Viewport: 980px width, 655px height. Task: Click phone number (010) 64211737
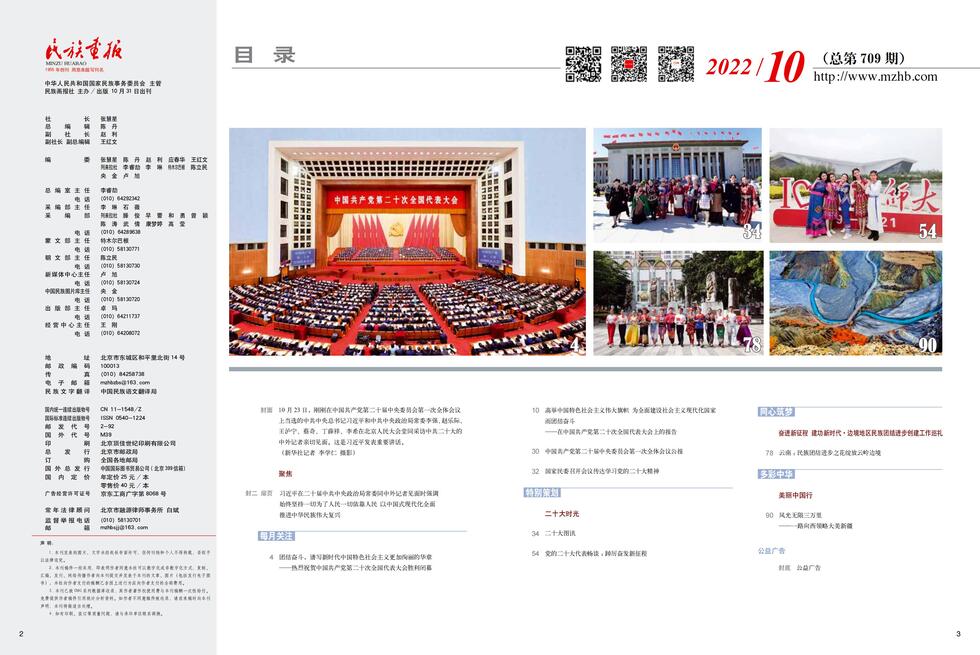(120, 316)
